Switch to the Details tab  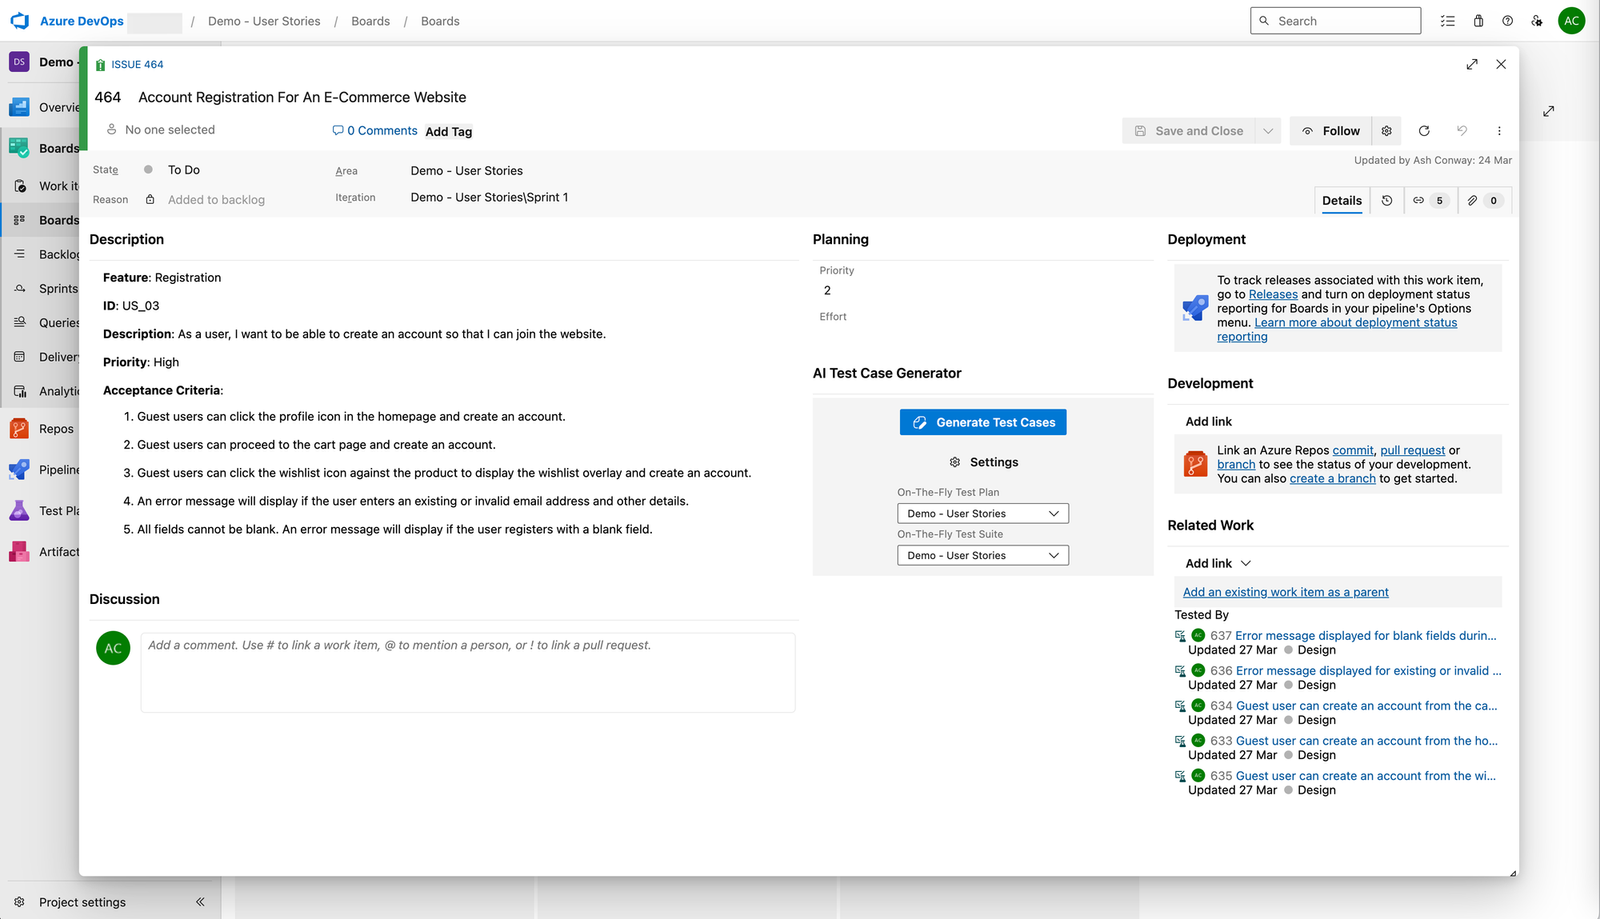coord(1341,200)
